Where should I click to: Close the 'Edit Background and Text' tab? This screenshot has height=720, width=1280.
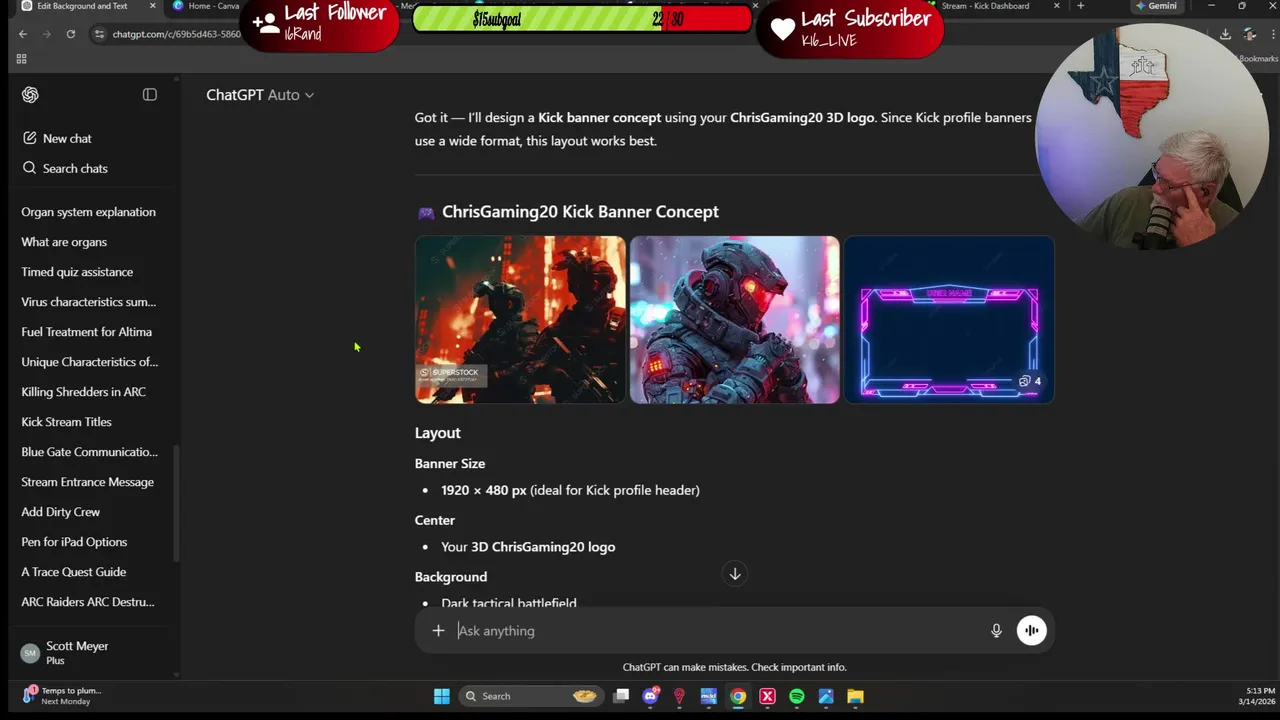153,6
